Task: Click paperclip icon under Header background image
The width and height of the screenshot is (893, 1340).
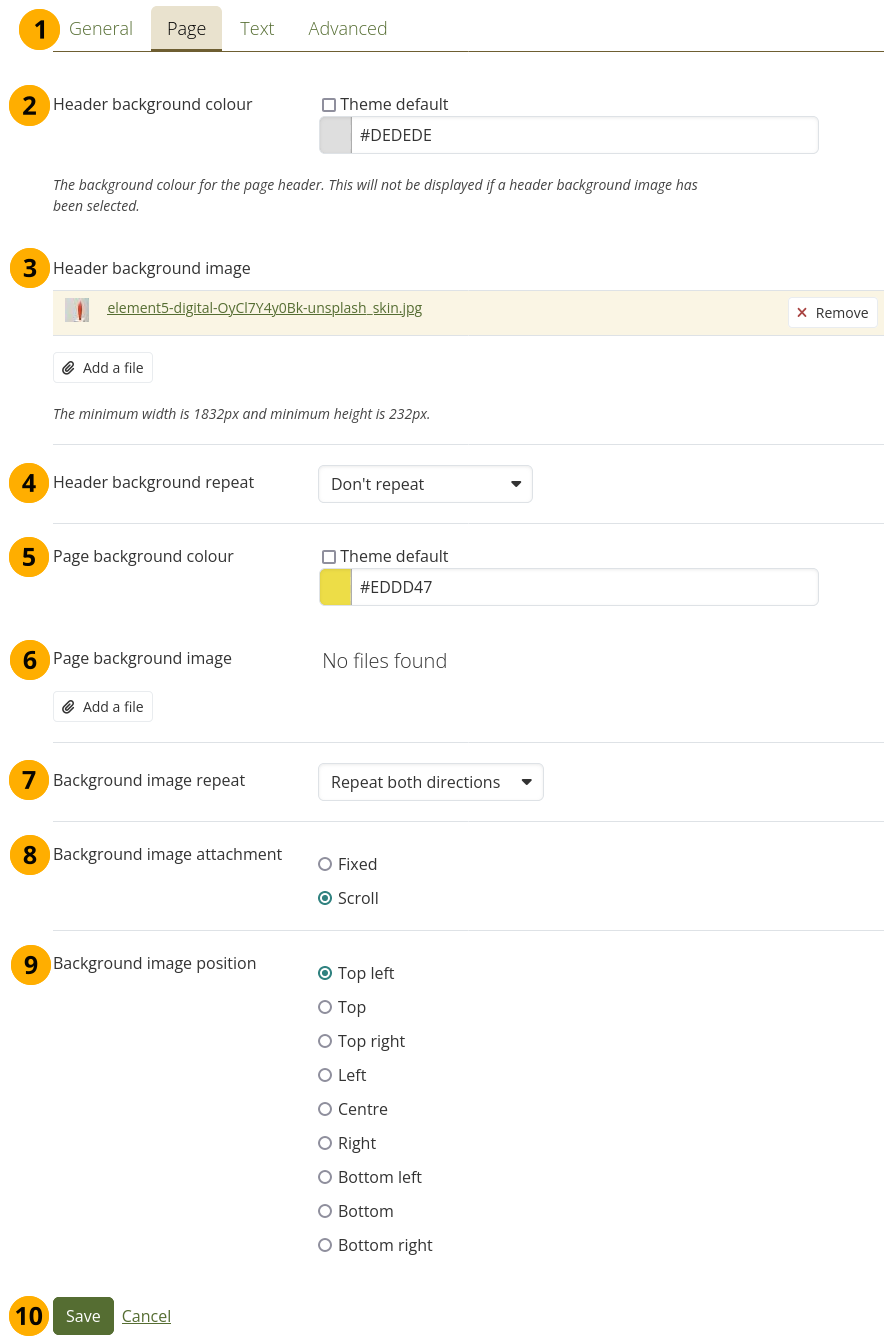Action: pos(68,368)
